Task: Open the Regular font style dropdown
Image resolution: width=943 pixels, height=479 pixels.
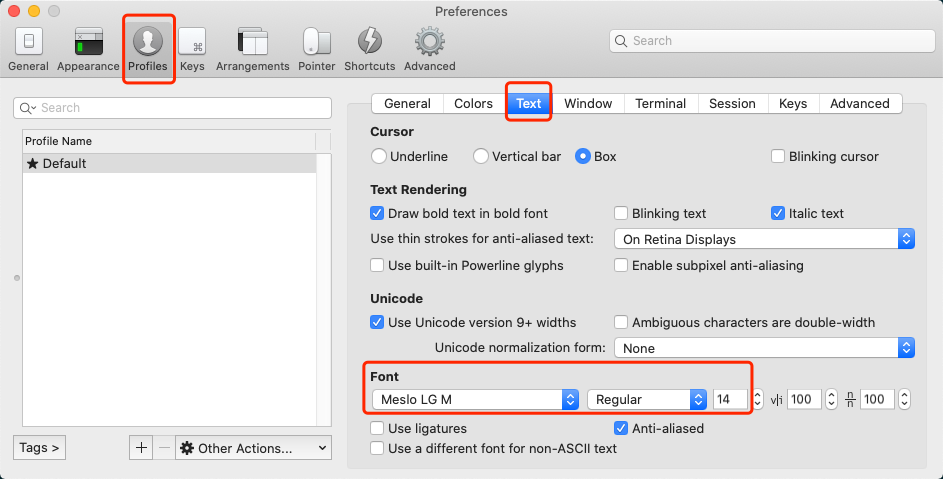Action: (647, 400)
